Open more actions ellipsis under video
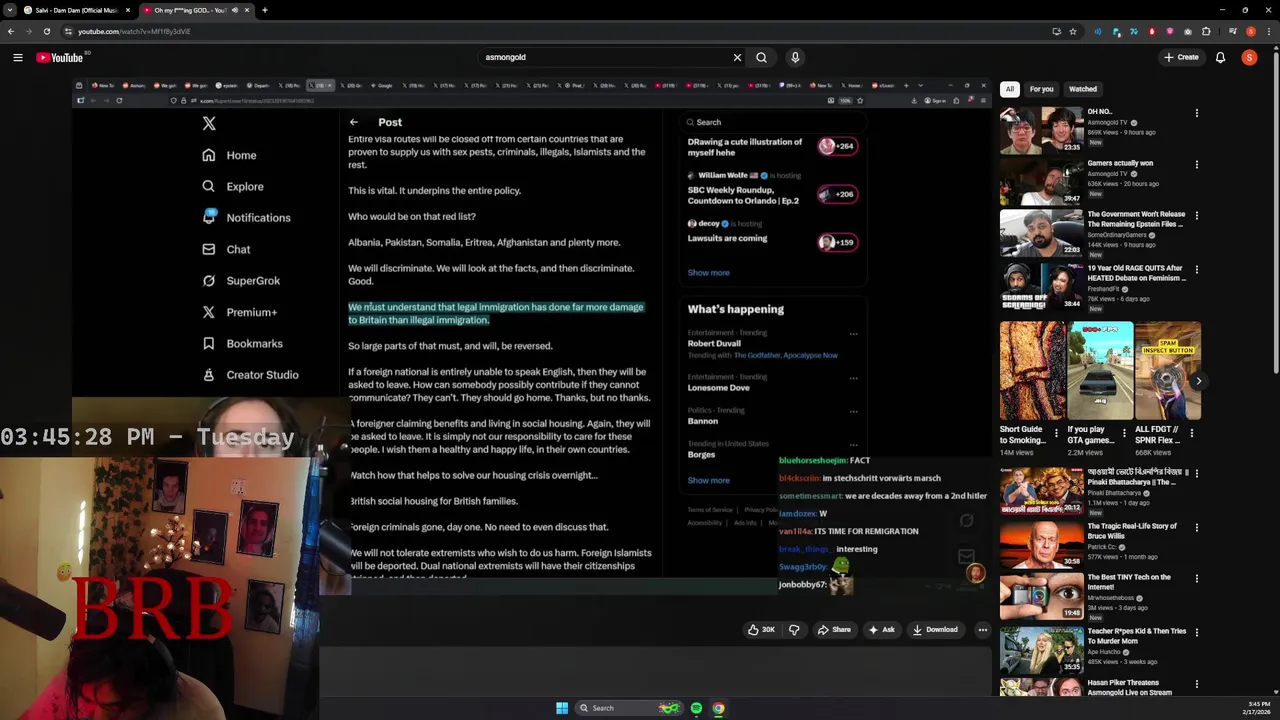The height and width of the screenshot is (720, 1280). tap(982, 630)
